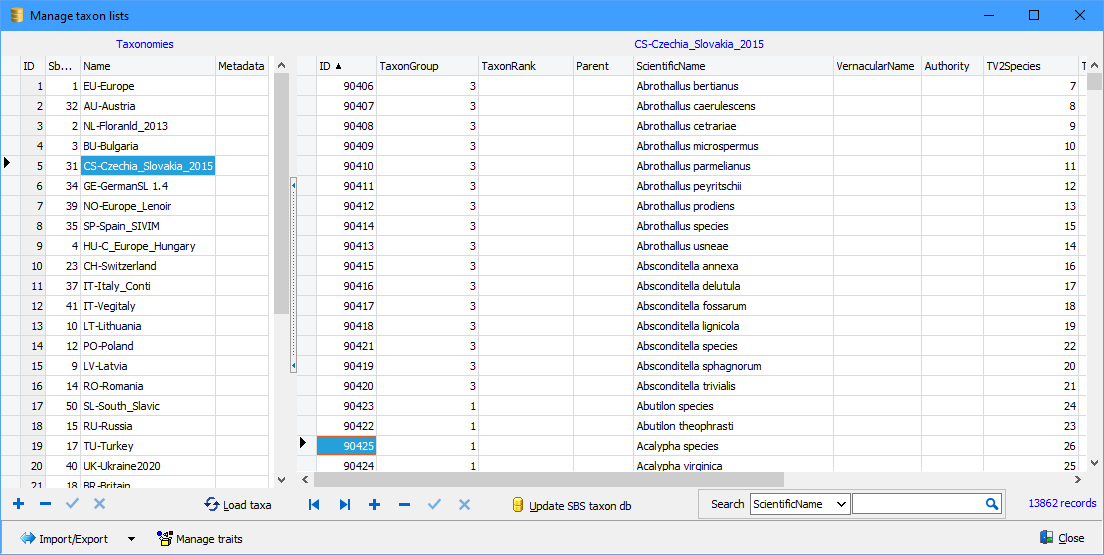Jump to the first taxon record

point(314,505)
